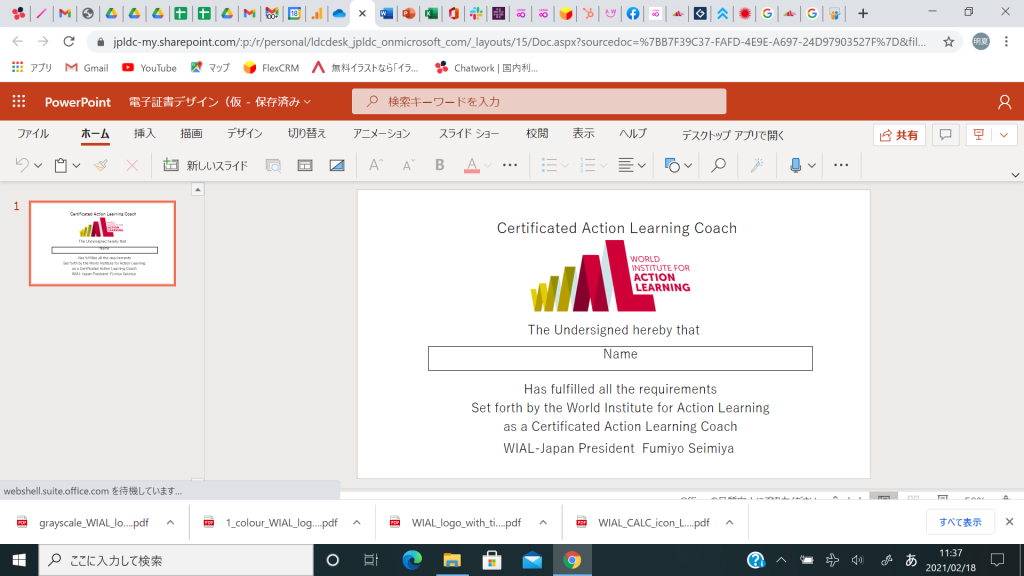Click the increase font size icon
Screen dimensions: 1024x576
coord(376,165)
